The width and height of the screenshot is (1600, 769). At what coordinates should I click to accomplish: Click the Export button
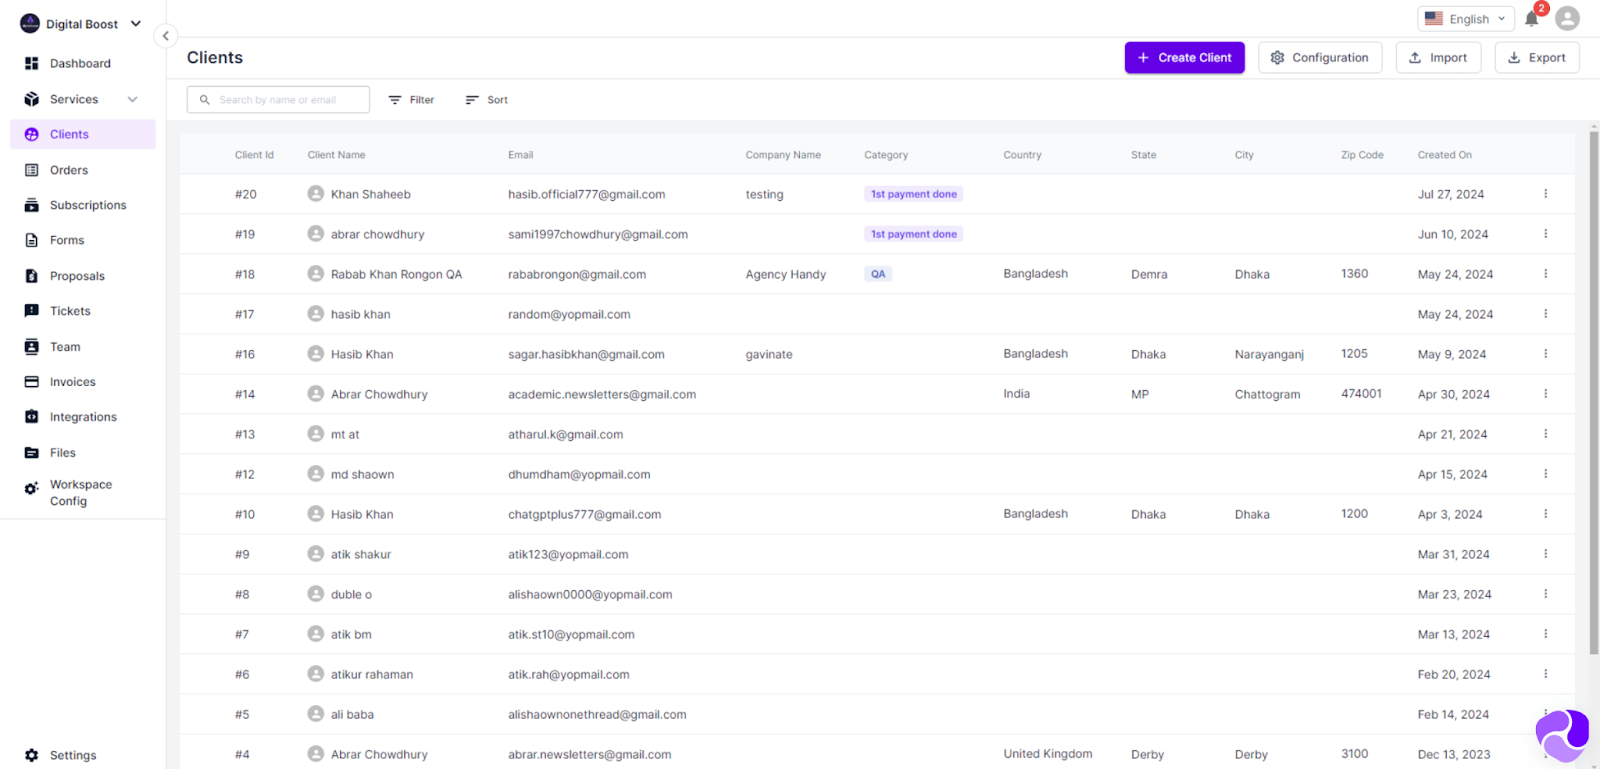click(1537, 58)
